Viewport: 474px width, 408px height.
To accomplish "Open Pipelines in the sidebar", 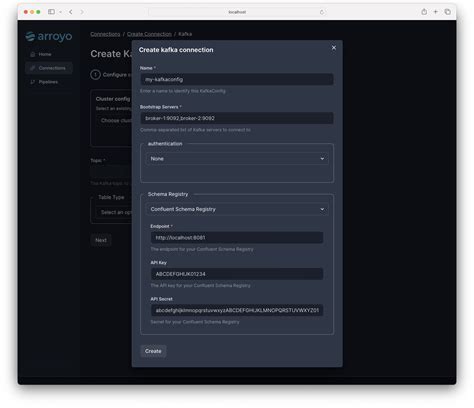I will tap(49, 82).
